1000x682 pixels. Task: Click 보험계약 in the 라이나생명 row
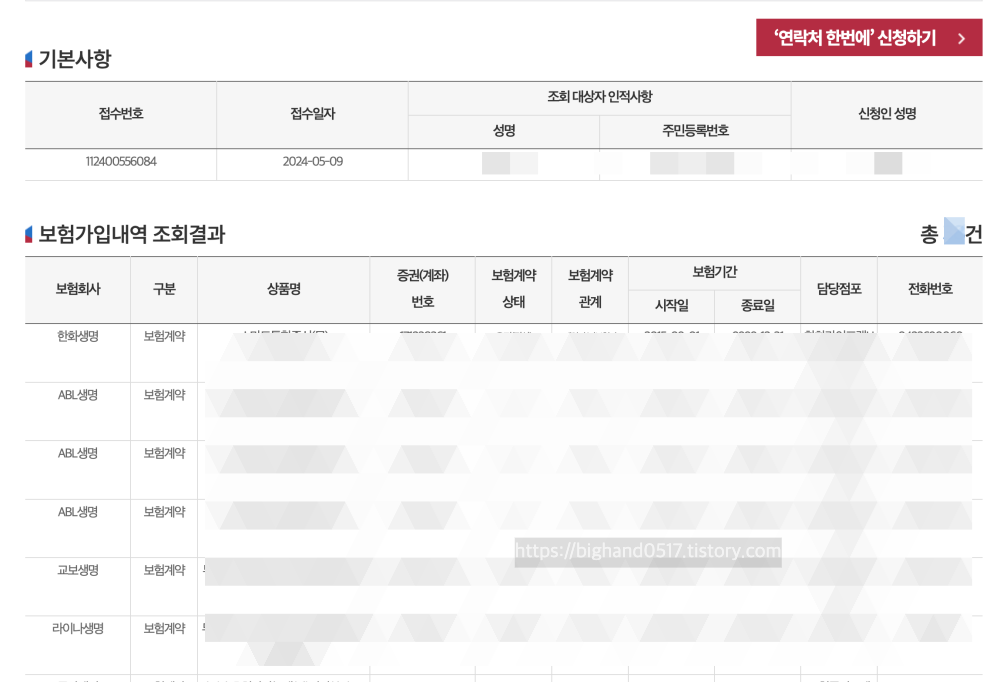[x=164, y=629]
